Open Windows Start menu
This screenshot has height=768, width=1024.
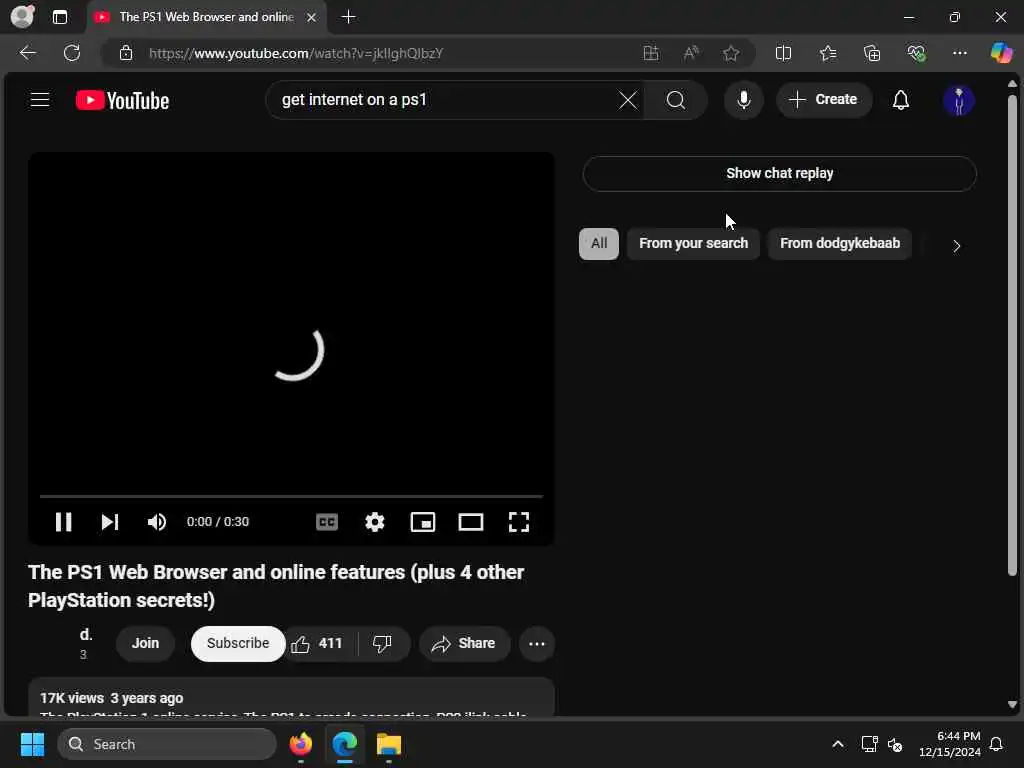(x=32, y=744)
